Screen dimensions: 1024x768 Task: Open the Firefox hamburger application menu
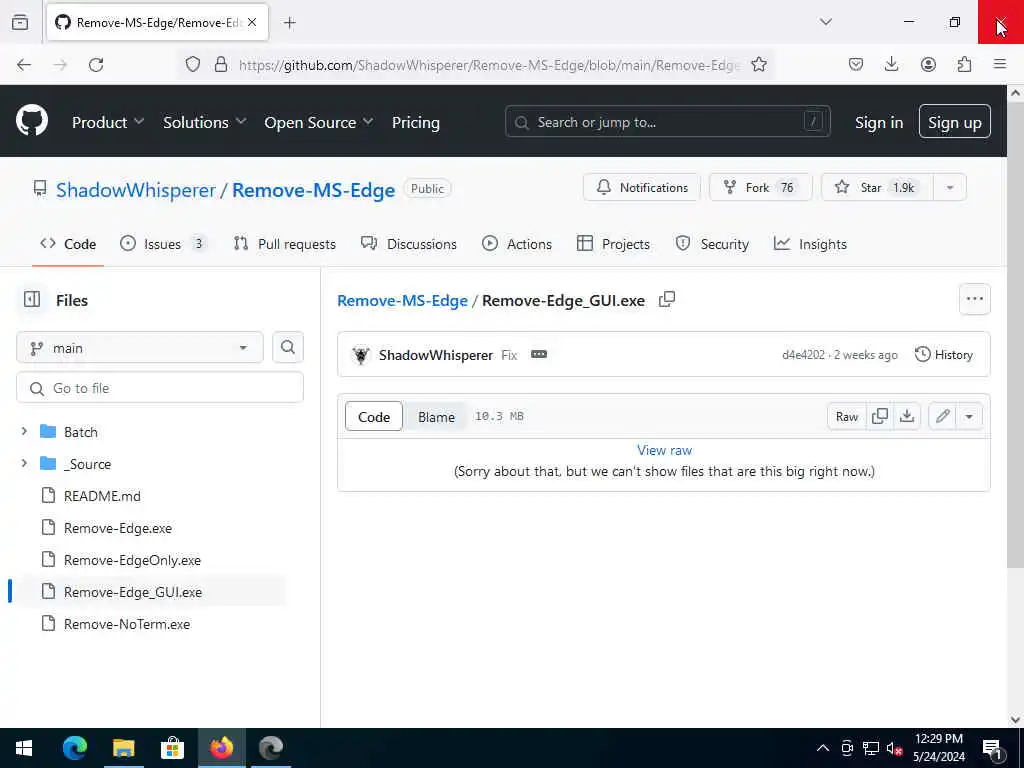click(x=1000, y=64)
